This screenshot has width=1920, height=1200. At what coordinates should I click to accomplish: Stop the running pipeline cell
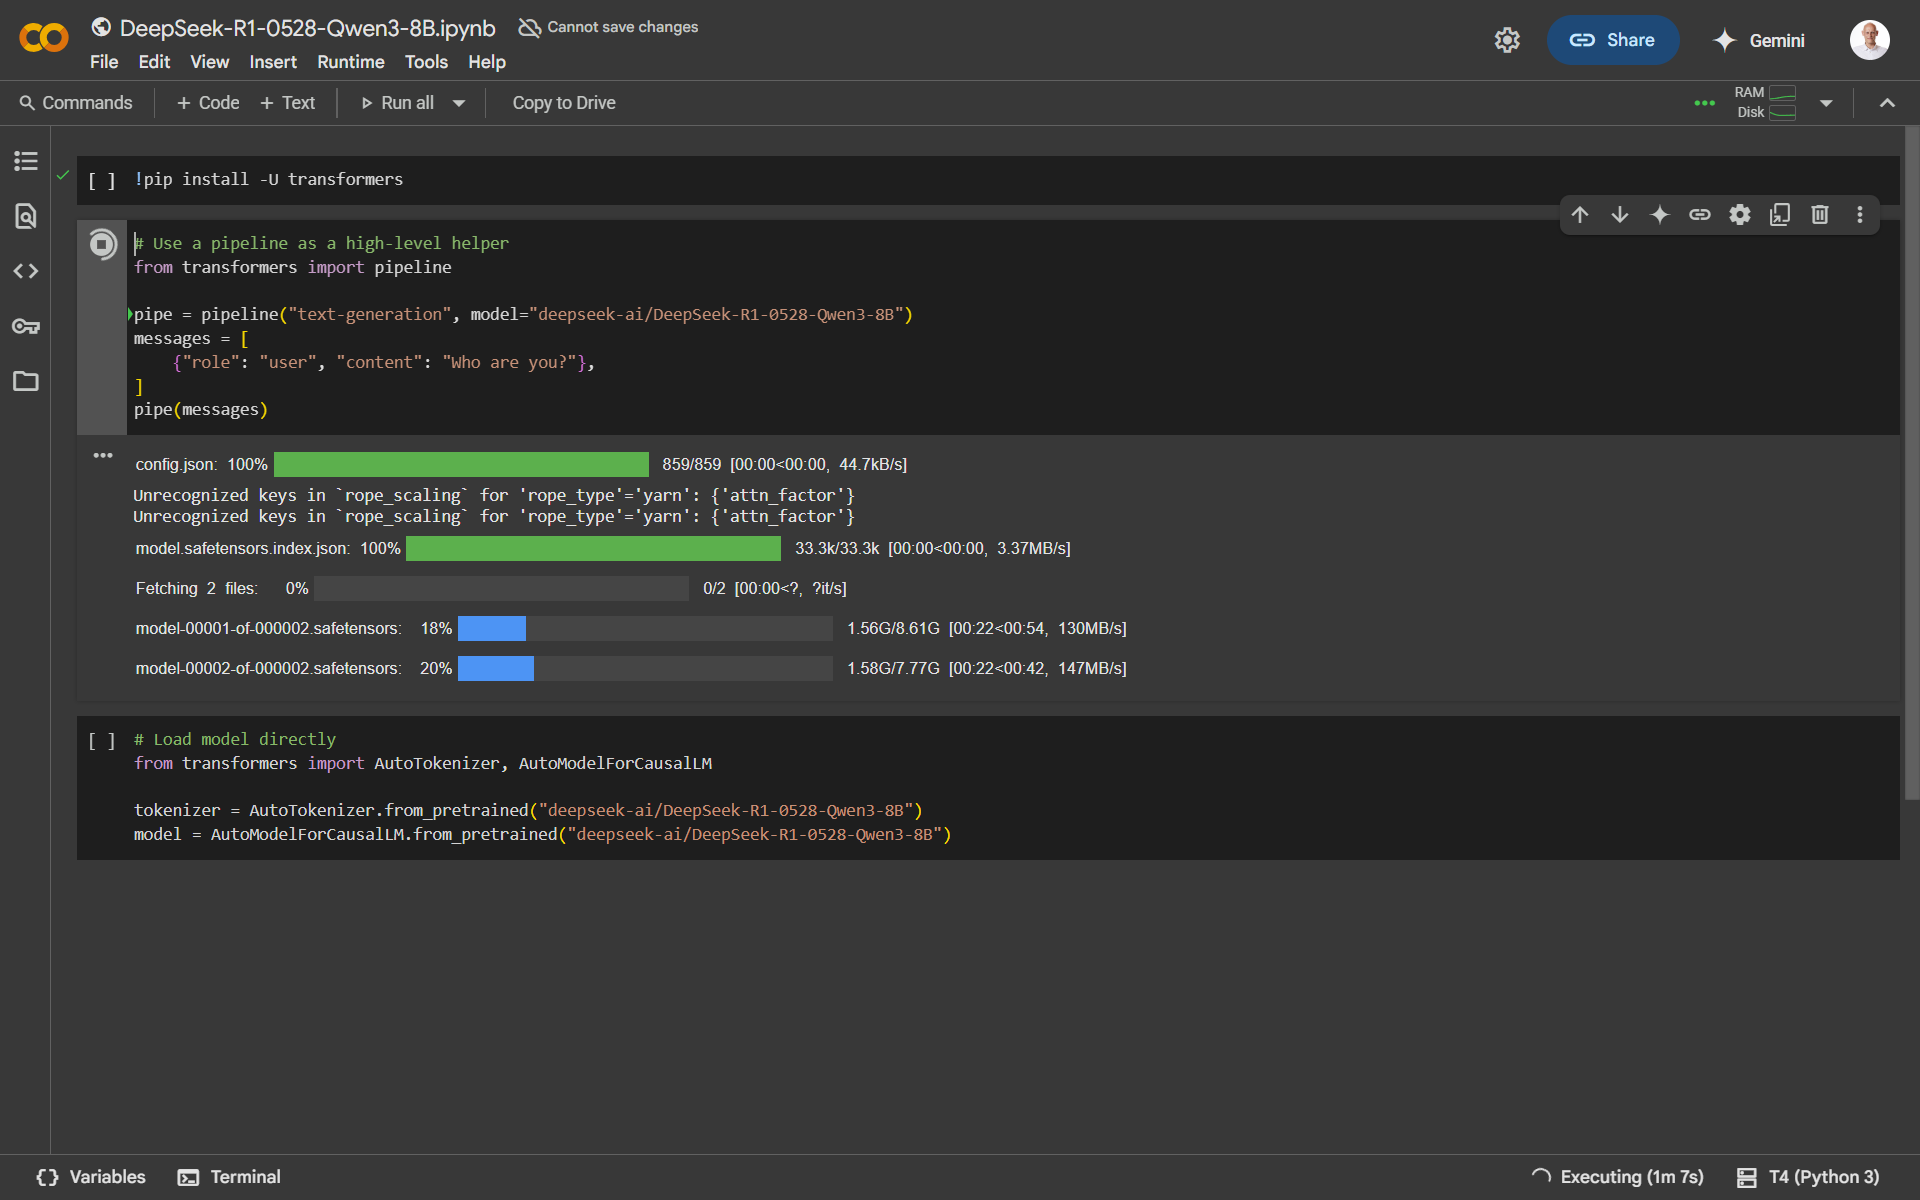(102, 244)
